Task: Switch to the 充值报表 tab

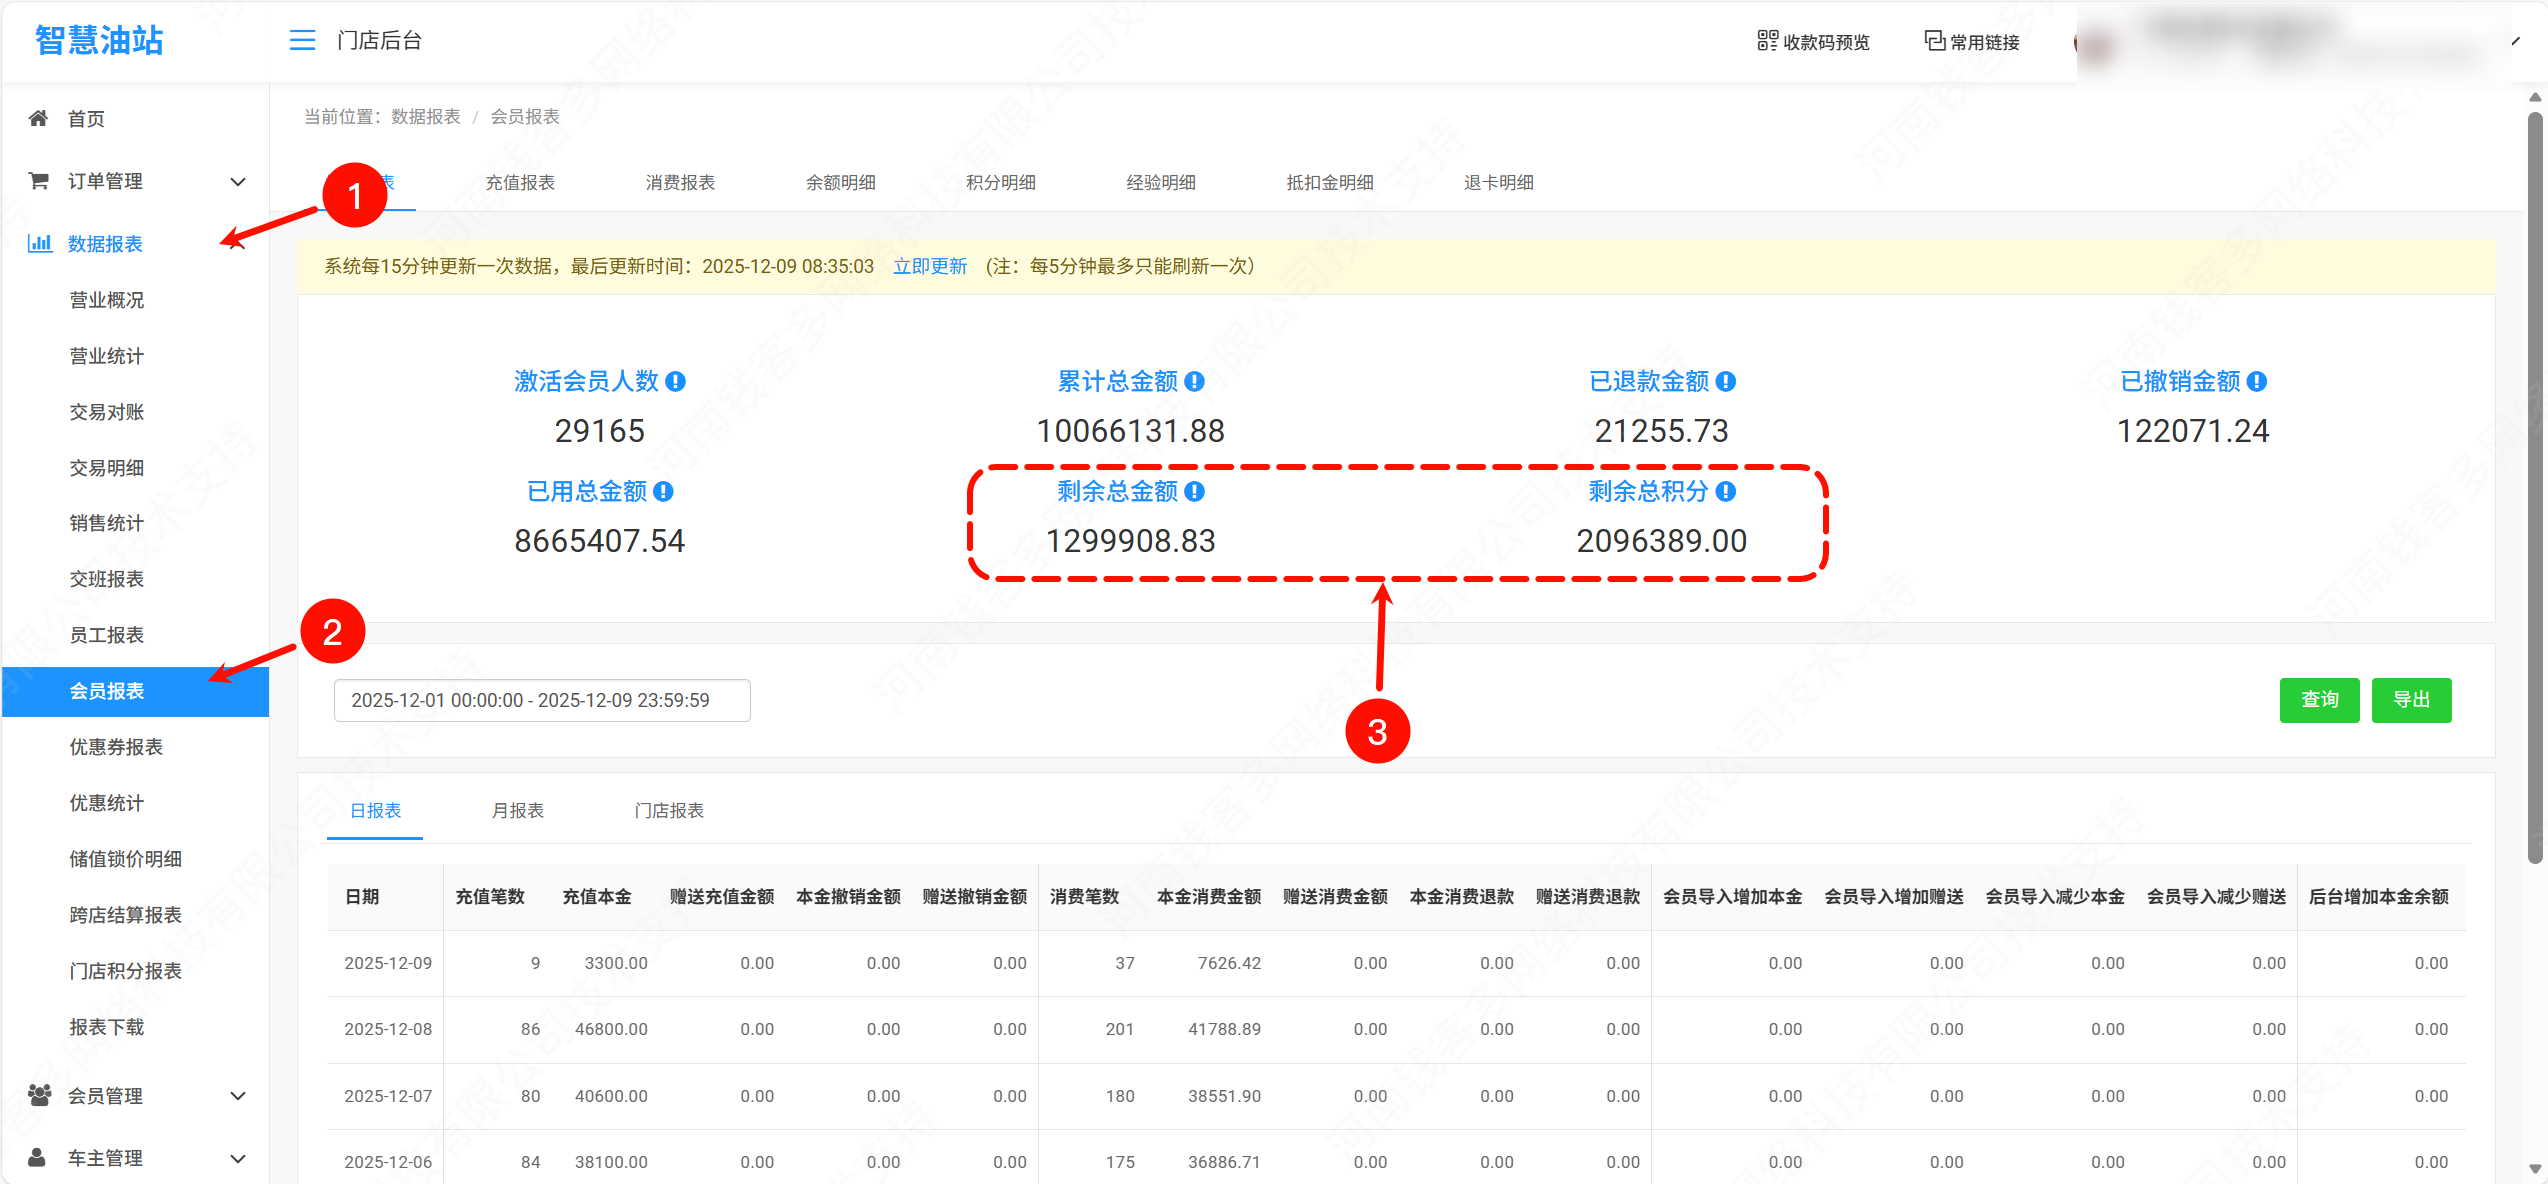Action: (x=520, y=182)
